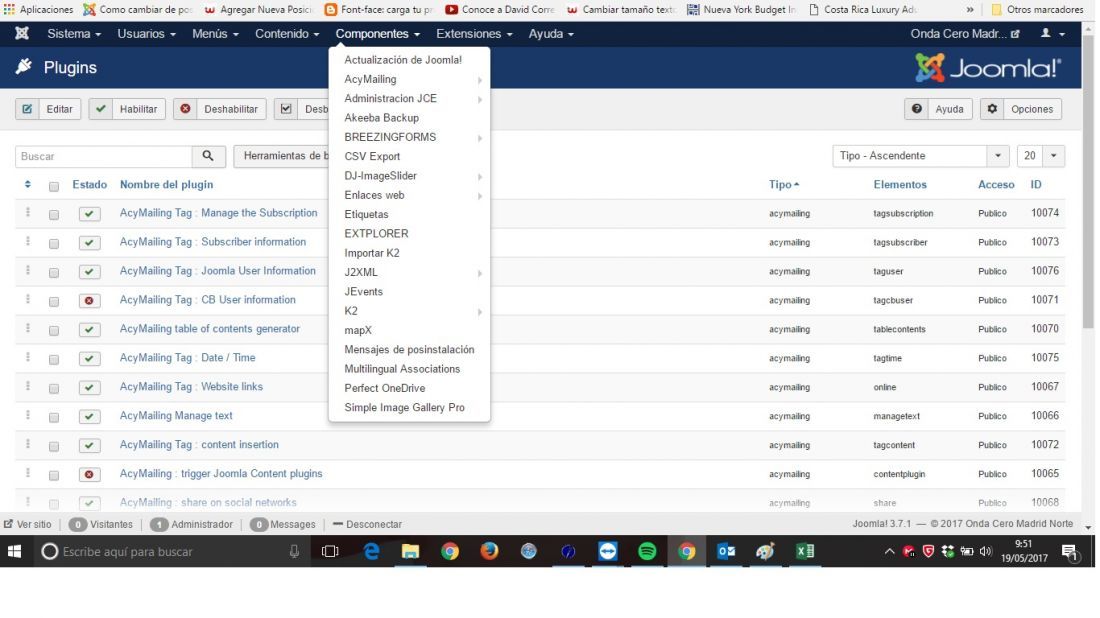This screenshot has width=1100, height=618.
Task: Open Firefox from the taskbar
Action: click(x=489, y=552)
